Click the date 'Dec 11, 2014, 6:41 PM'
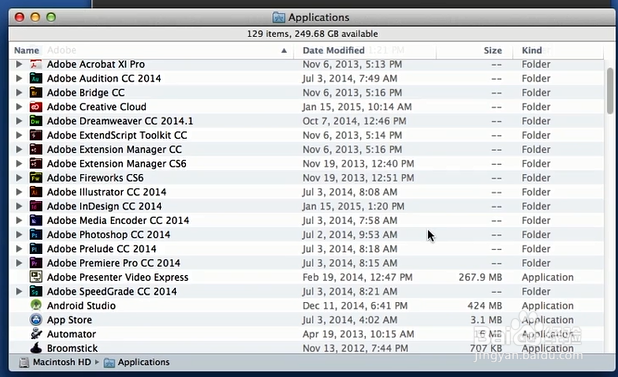The height and width of the screenshot is (377, 618). (x=355, y=305)
